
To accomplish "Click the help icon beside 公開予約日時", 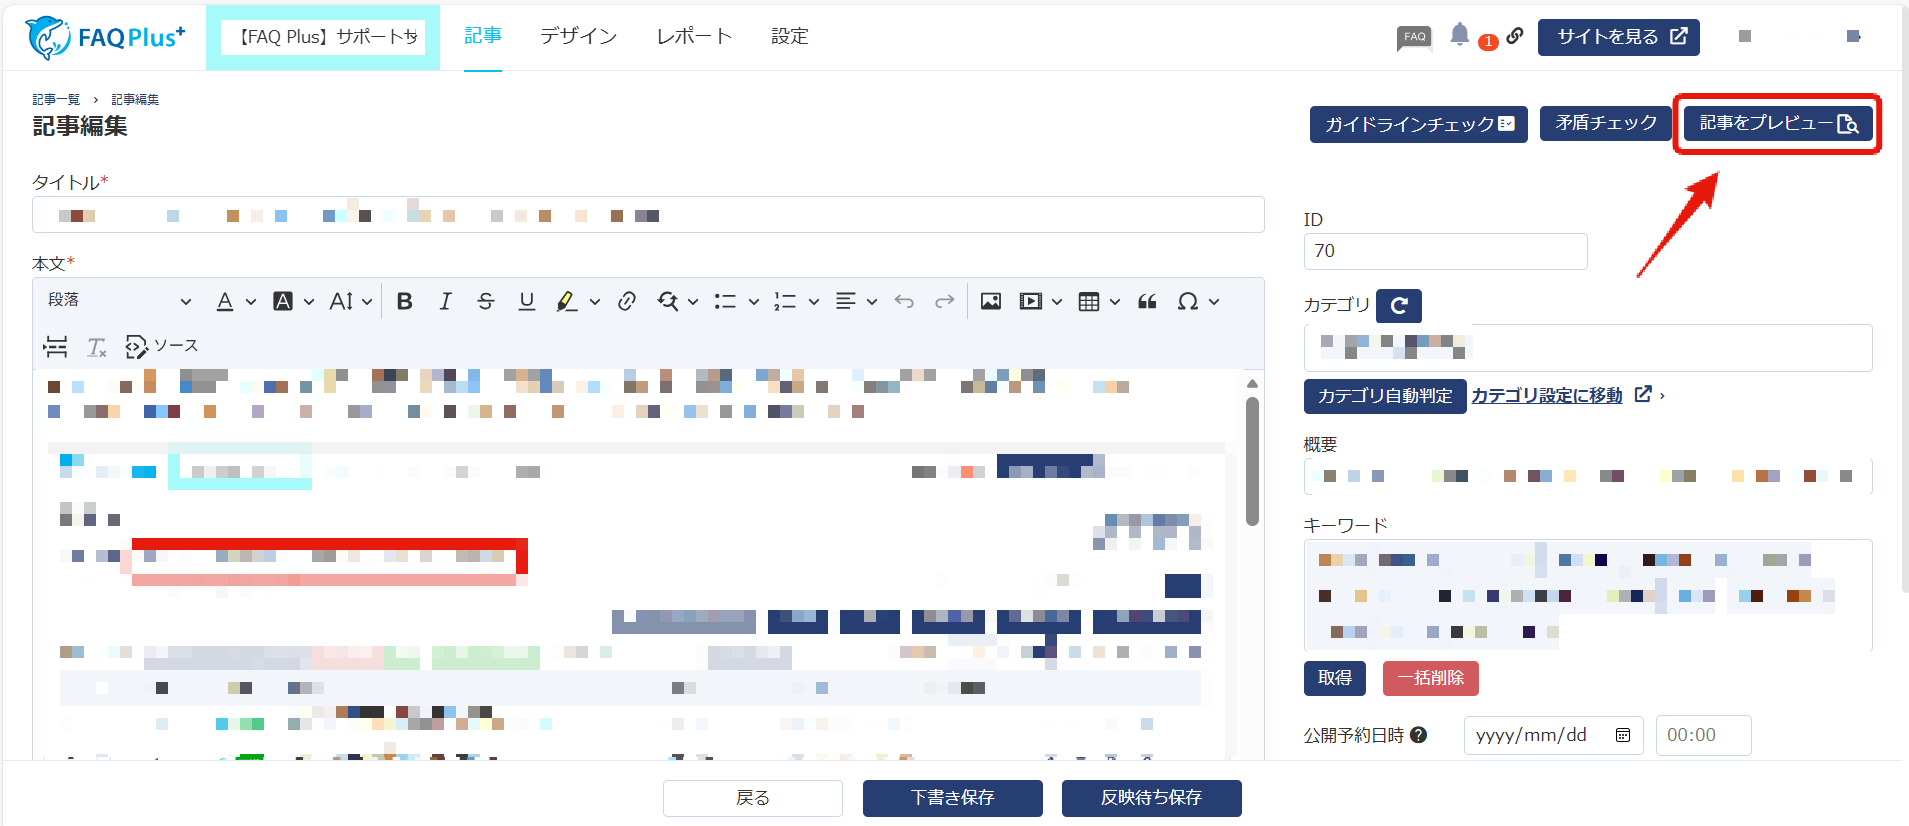I will point(1418,735).
